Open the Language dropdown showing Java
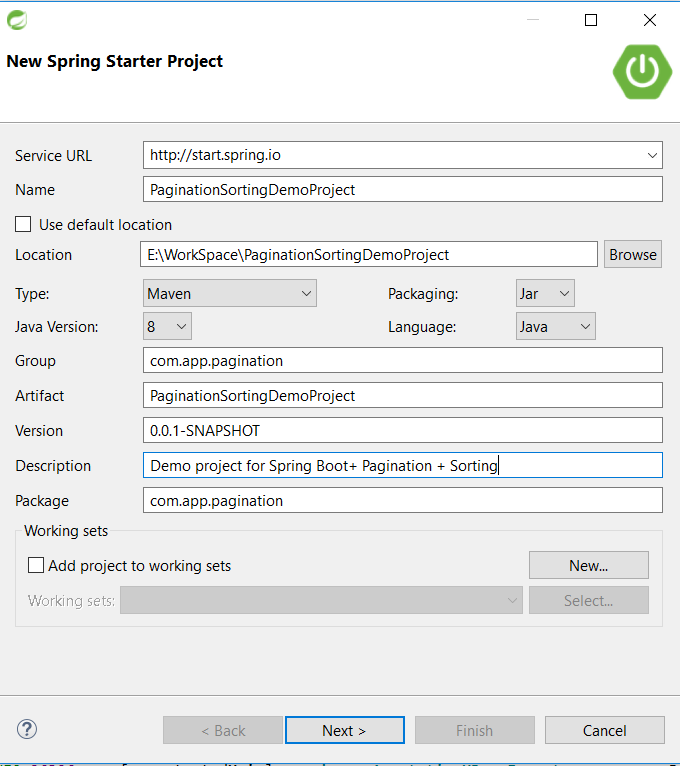 click(556, 326)
